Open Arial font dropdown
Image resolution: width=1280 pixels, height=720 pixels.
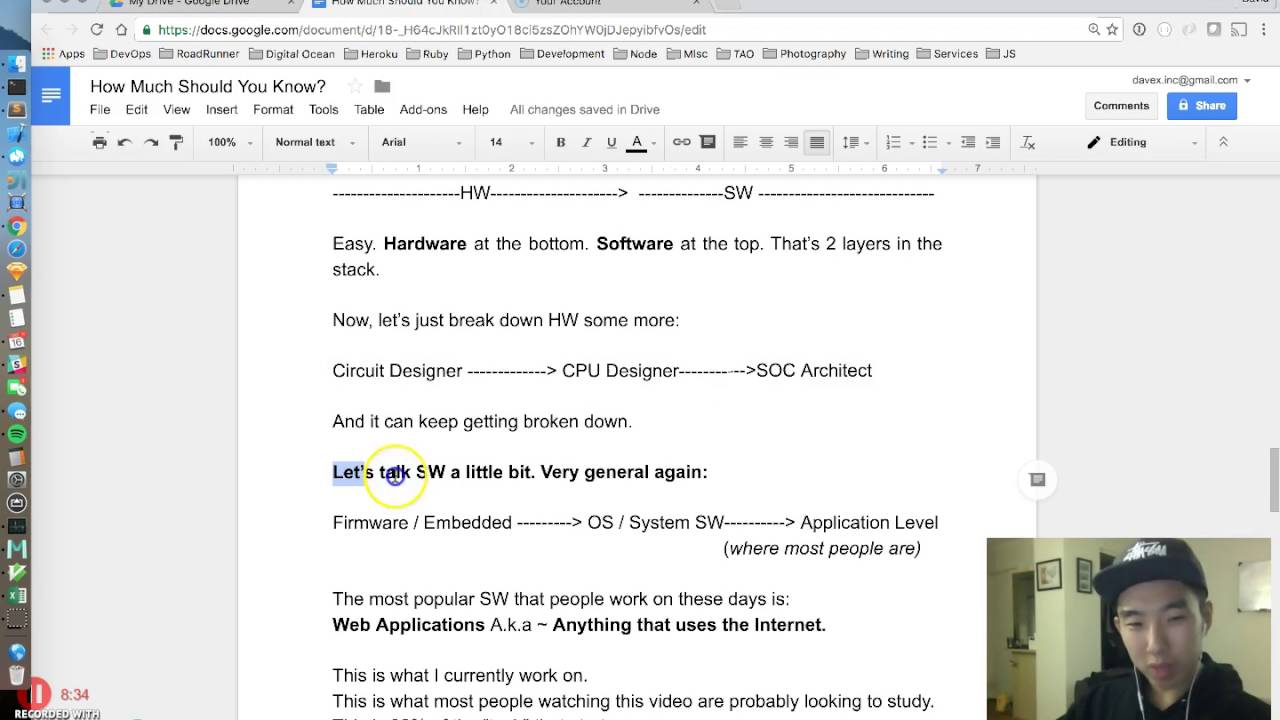tap(421, 142)
